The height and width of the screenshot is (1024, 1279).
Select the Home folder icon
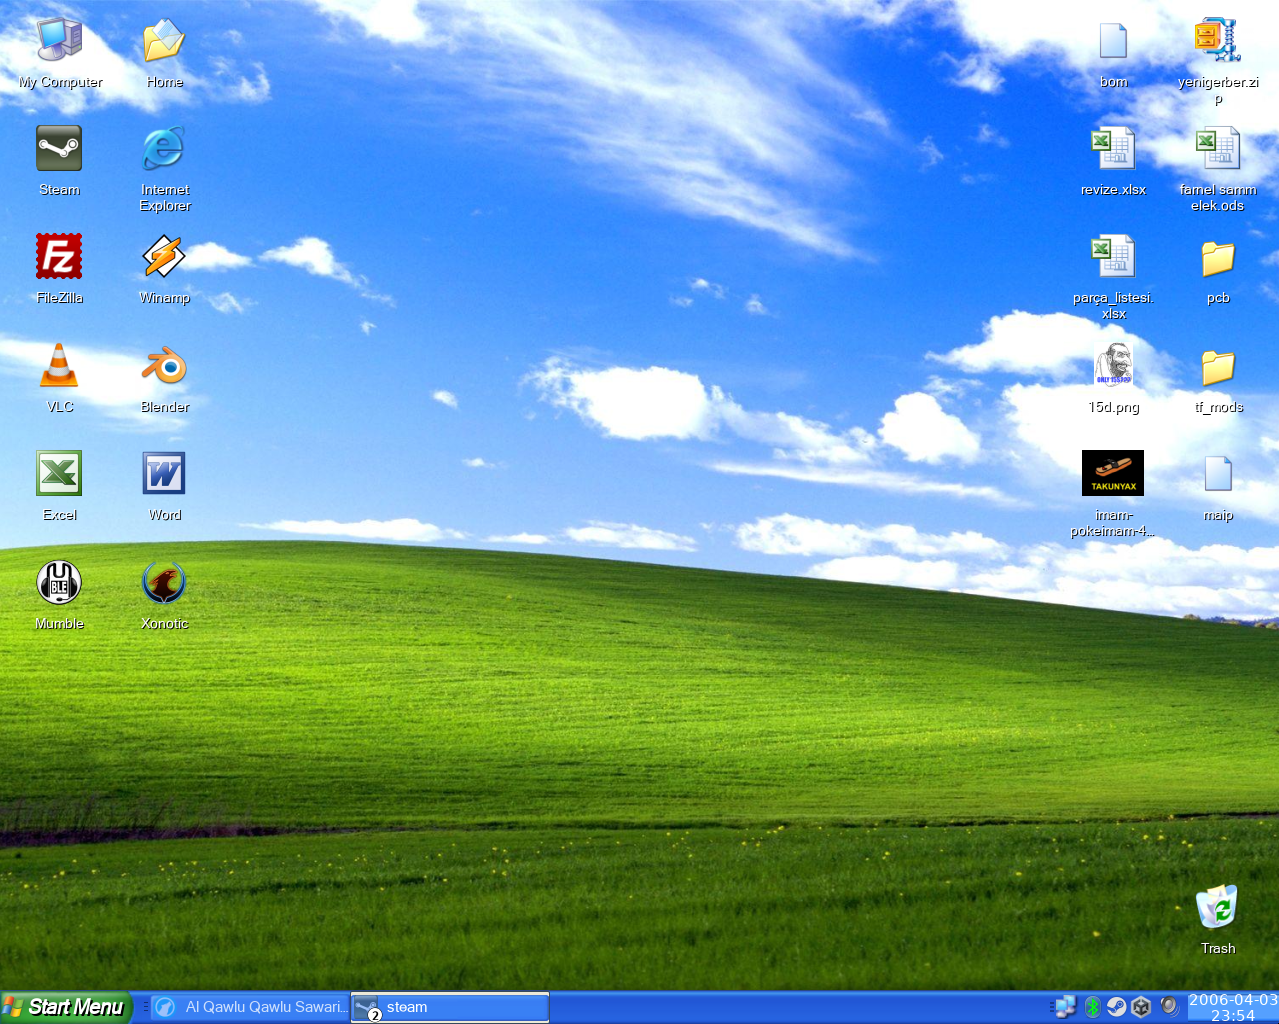(x=164, y=41)
